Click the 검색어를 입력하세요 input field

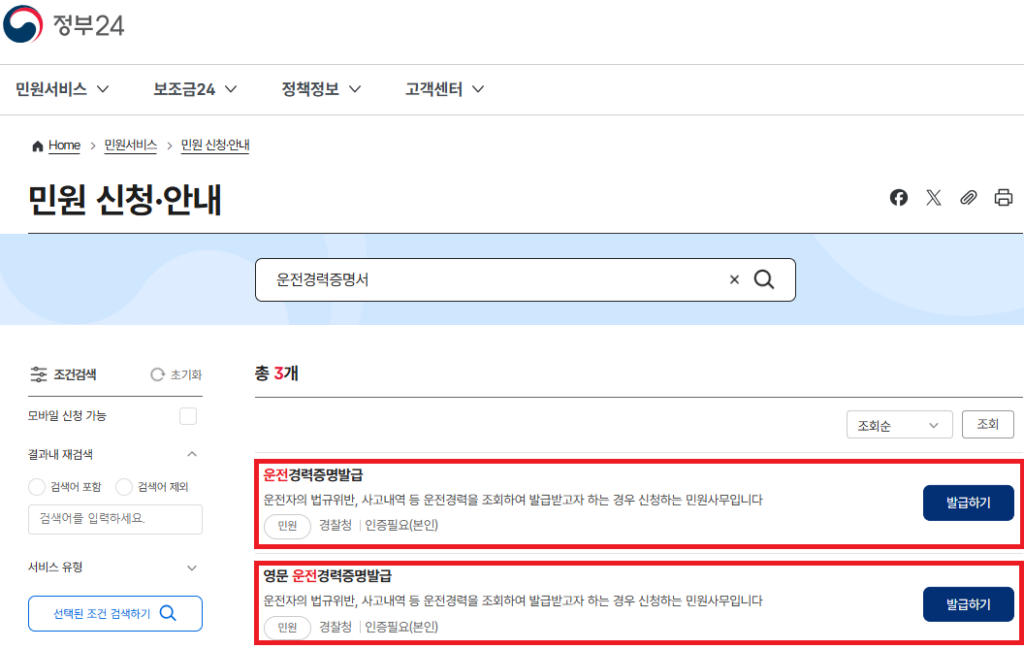coord(115,519)
